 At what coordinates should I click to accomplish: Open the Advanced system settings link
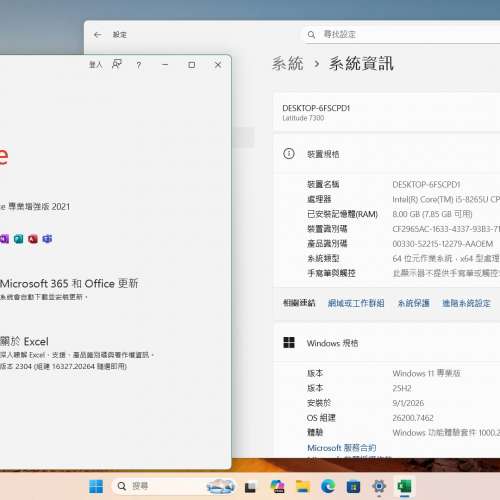466,303
